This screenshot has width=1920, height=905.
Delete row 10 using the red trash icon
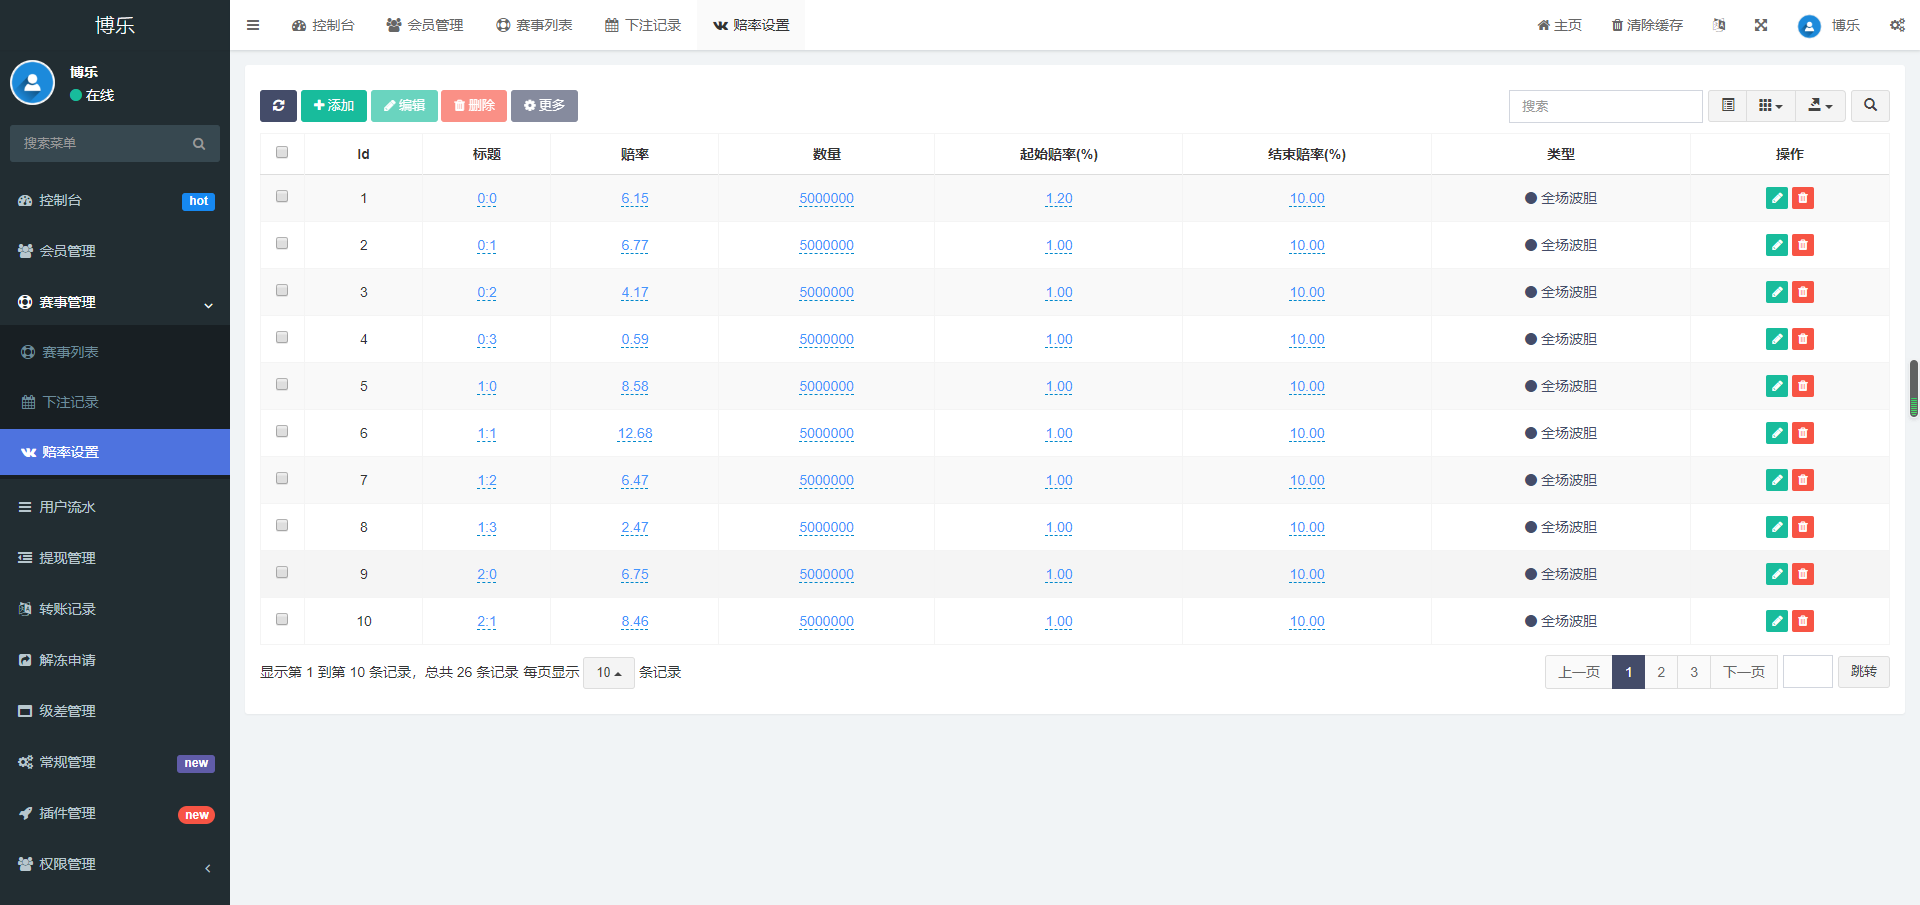pyautogui.click(x=1803, y=621)
